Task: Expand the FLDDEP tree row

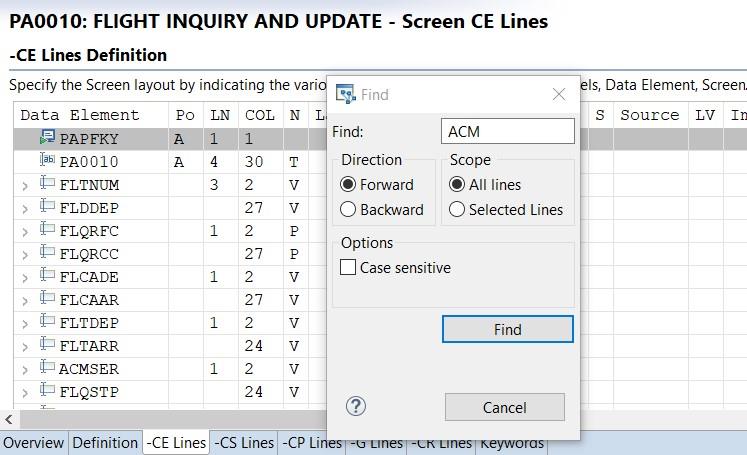Action: point(25,208)
